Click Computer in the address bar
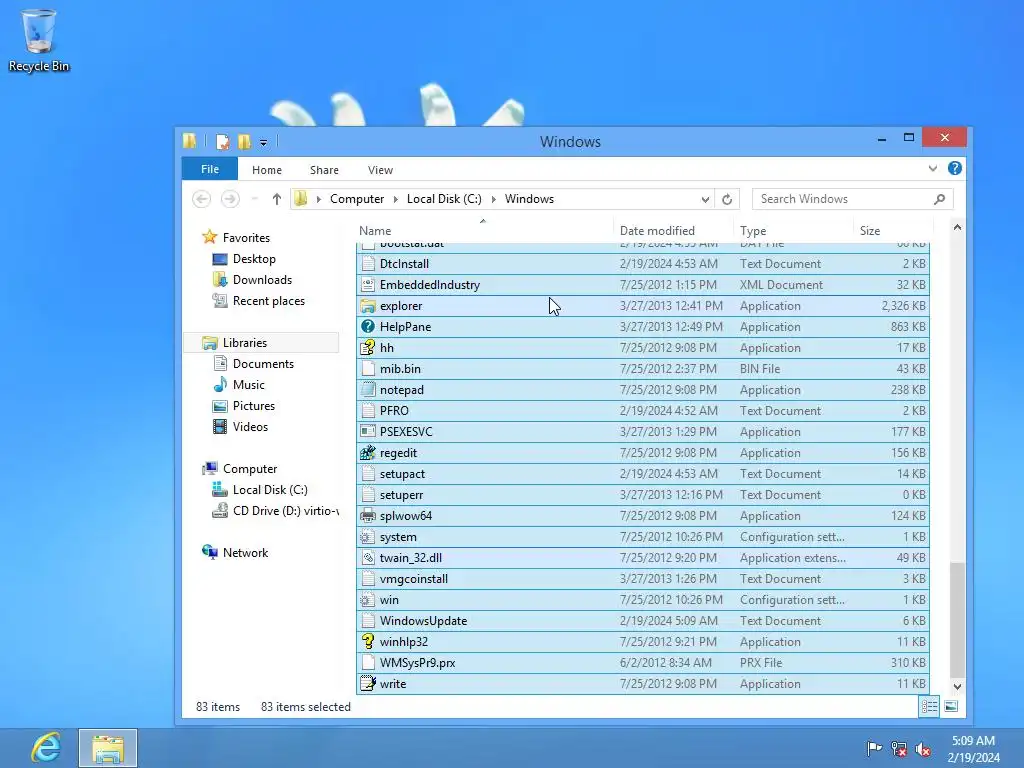The height and width of the screenshot is (768, 1024). click(357, 199)
